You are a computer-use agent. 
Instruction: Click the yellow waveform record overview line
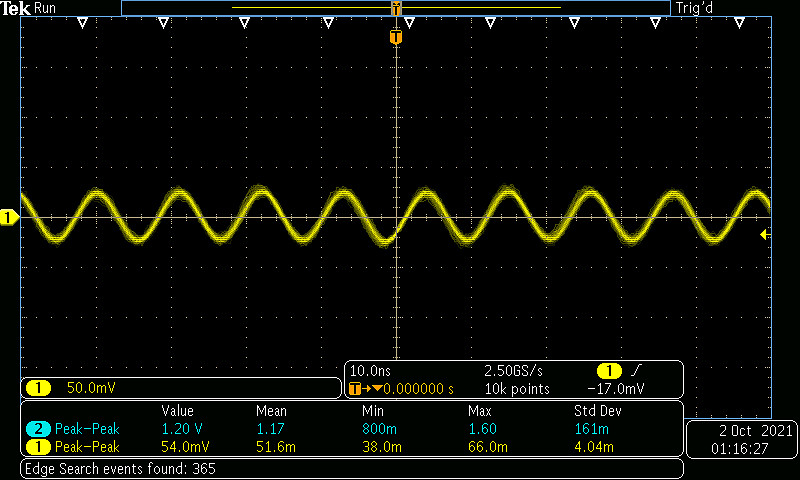(x=396, y=8)
